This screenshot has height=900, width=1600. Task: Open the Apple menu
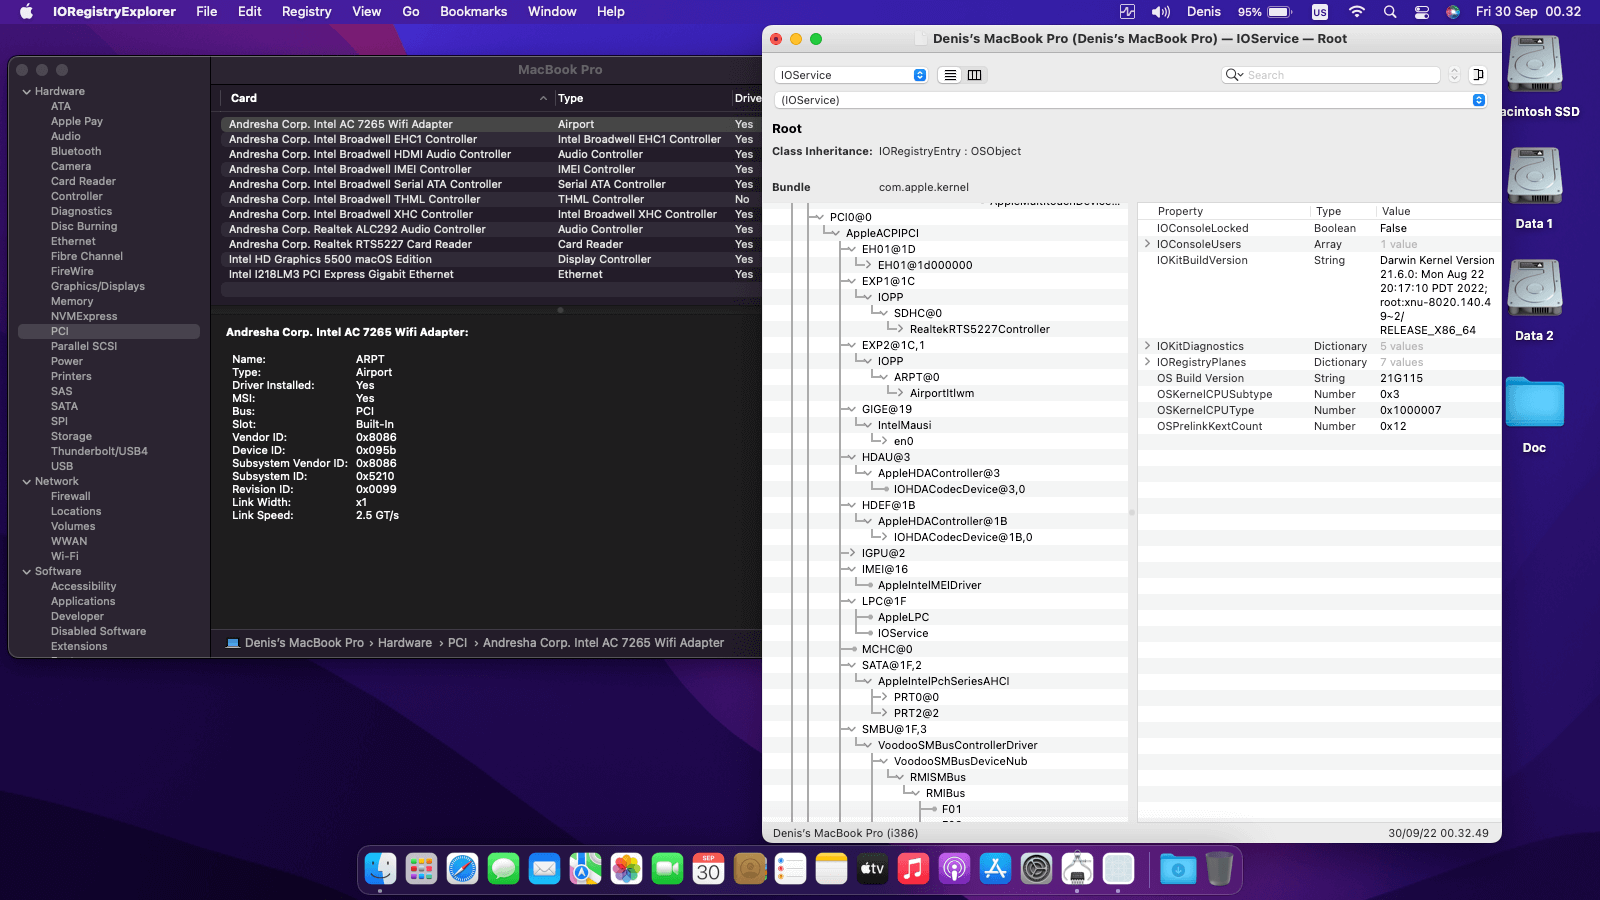(x=27, y=12)
